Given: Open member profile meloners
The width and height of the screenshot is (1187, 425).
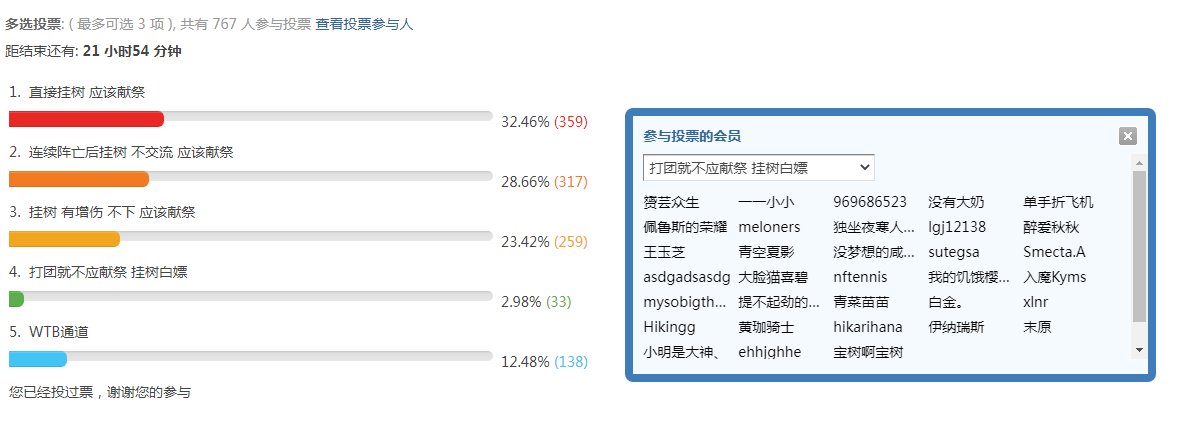Looking at the screenshot, I should point(769,227).
